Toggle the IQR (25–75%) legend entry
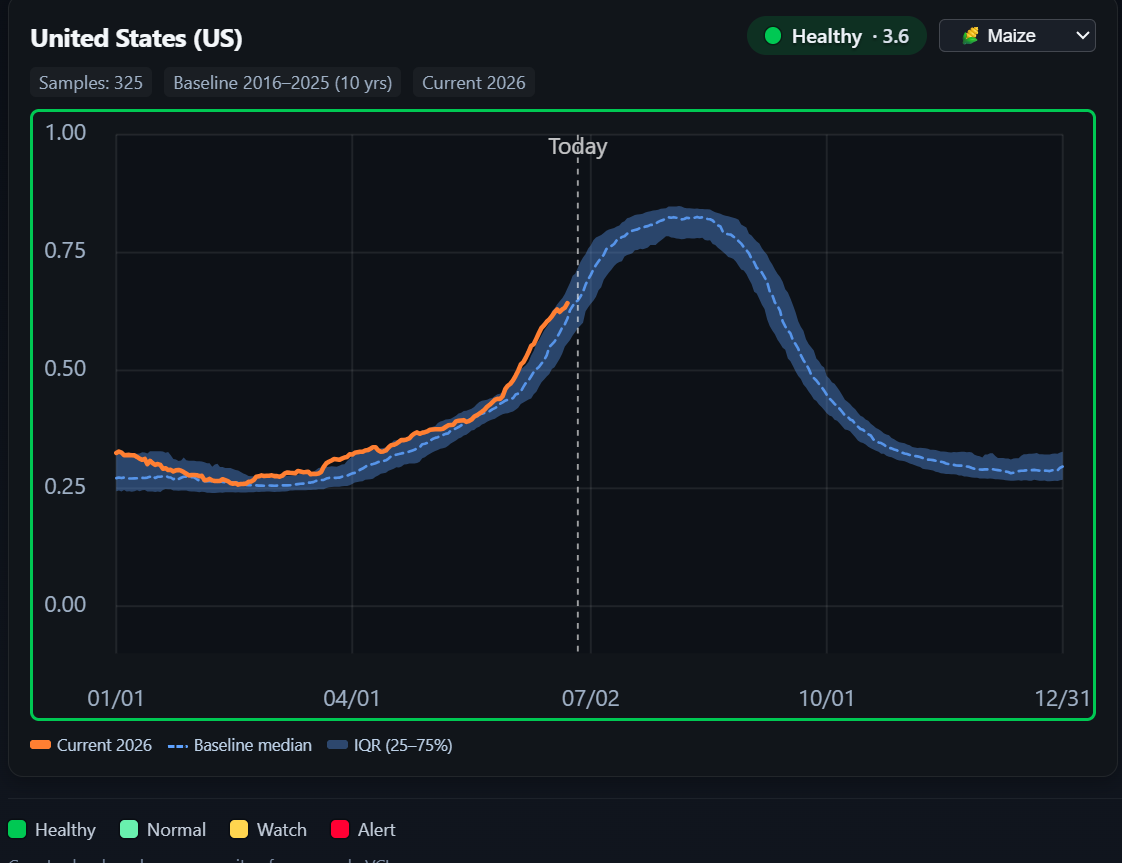This screenshot has width=1122, height=863. (390, 745)
